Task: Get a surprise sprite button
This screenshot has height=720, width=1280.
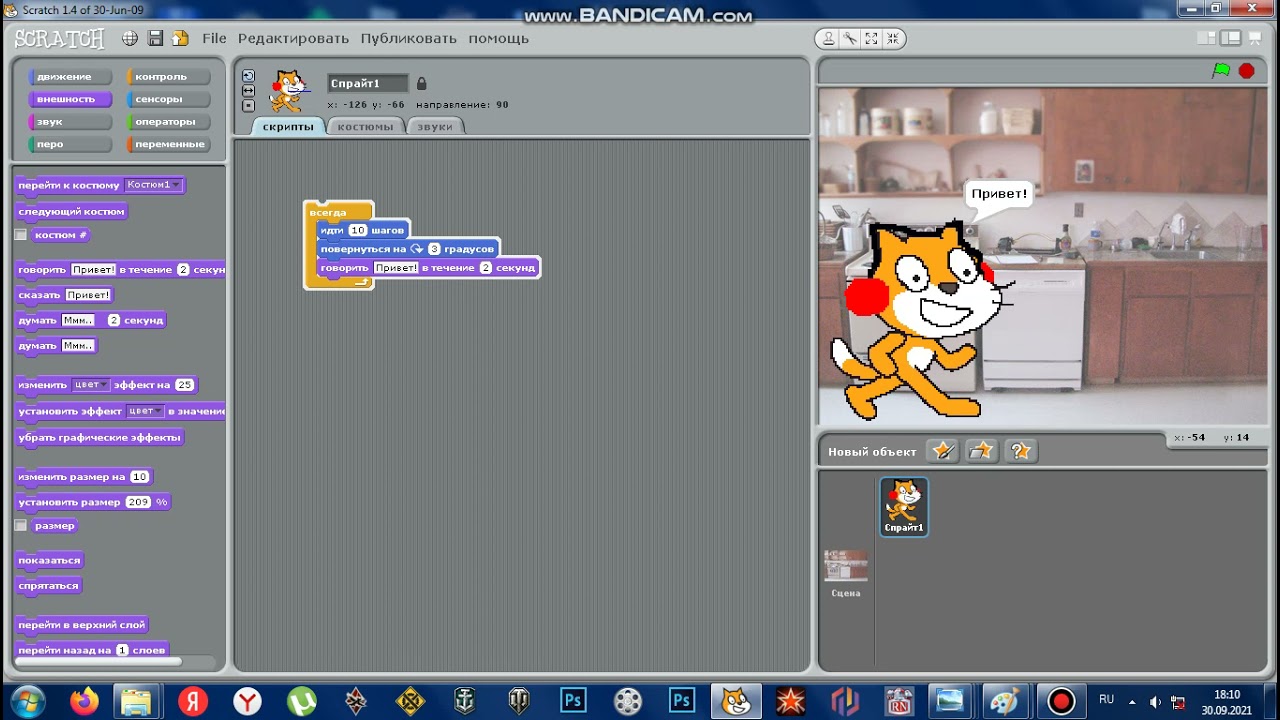Action: pyautogui.click(x=1021, y=451)
